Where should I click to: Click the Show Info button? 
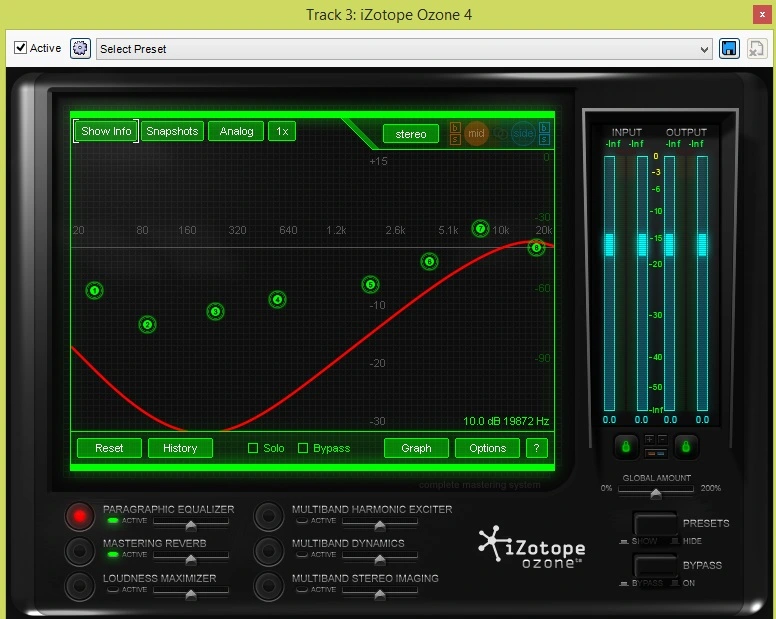[x=106, y=131]
